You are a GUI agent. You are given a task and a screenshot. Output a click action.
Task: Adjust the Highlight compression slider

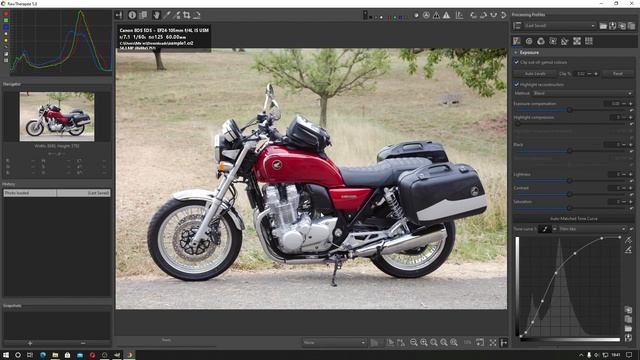(x=569, y=124)
